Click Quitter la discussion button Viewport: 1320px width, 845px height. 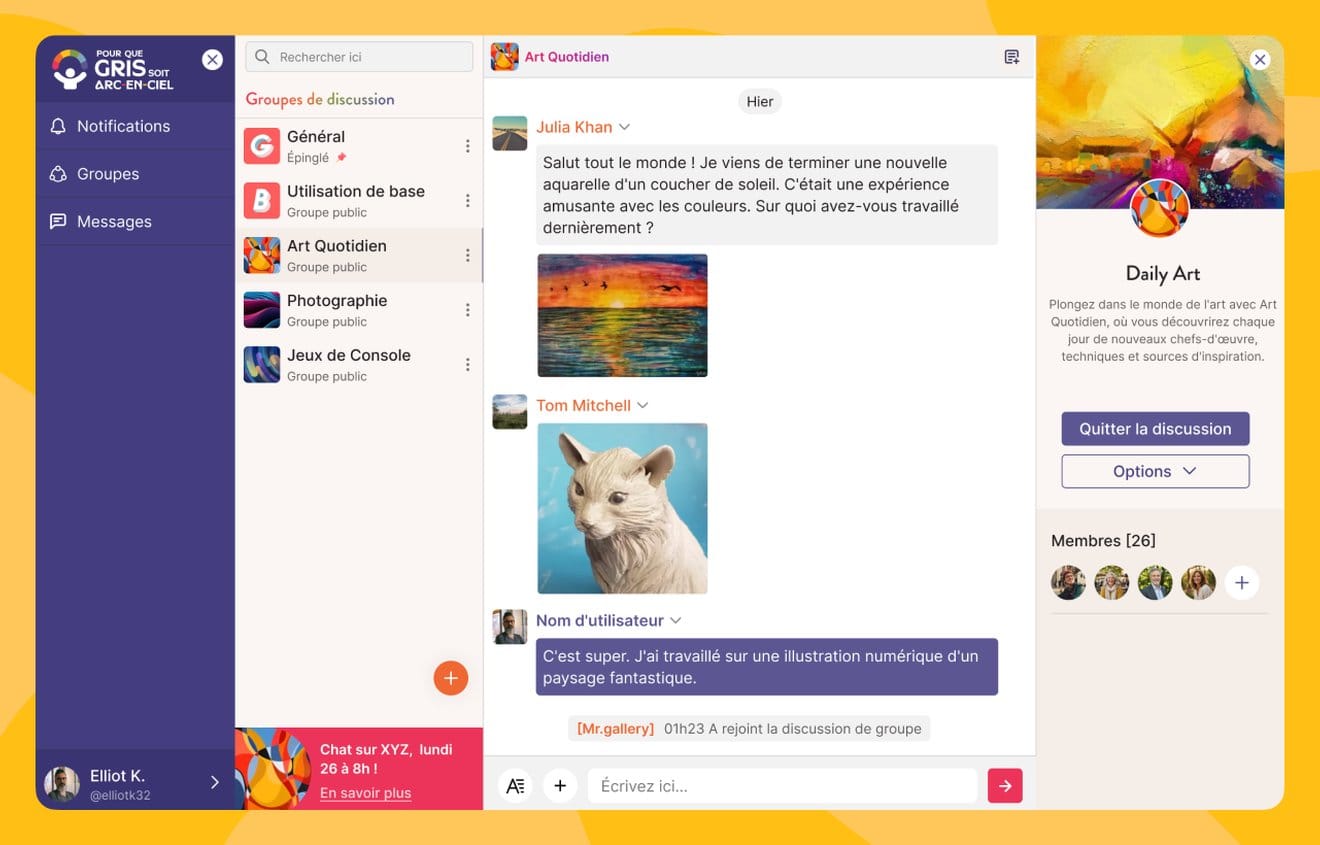click(x=1155, y=429)
